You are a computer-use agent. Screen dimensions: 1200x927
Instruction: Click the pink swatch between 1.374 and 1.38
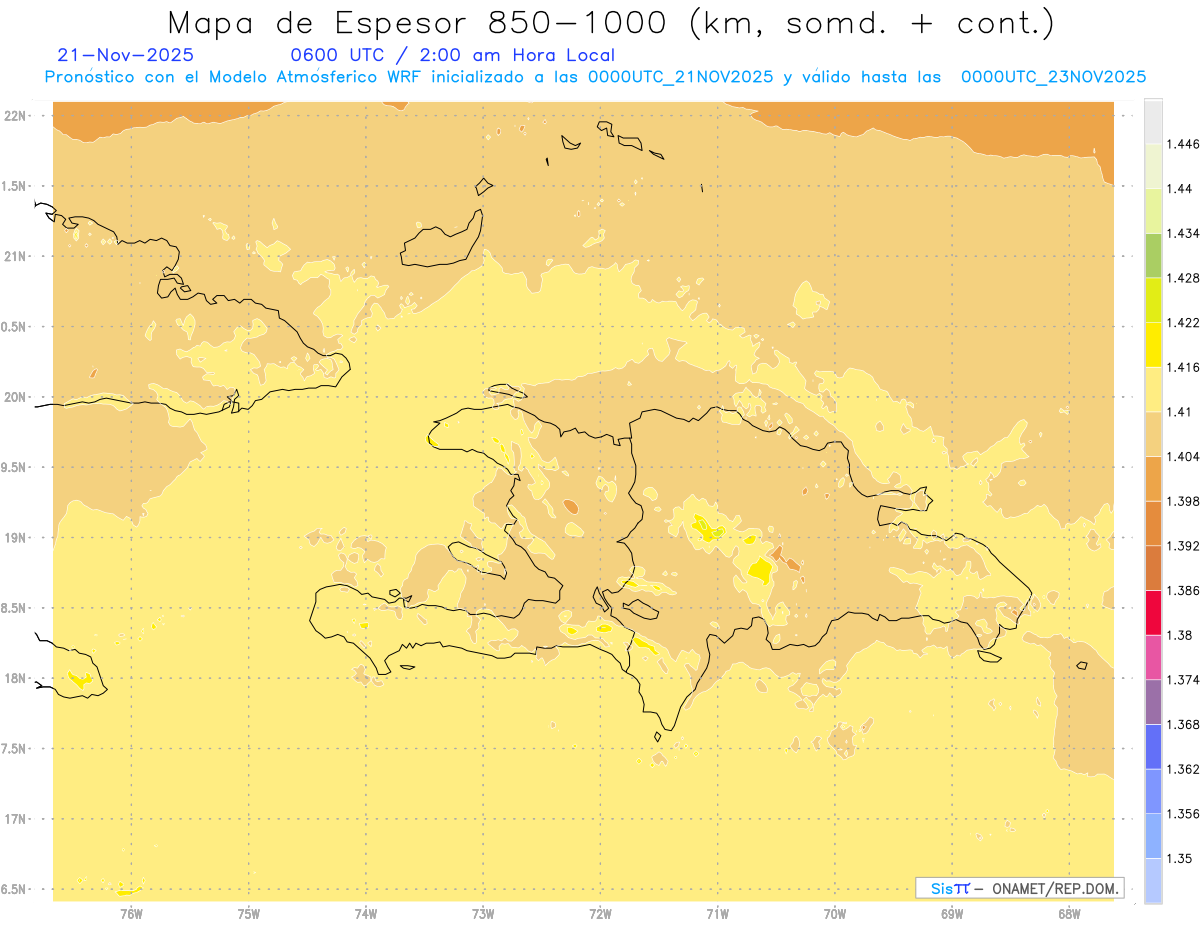[x=1153, y=657]
